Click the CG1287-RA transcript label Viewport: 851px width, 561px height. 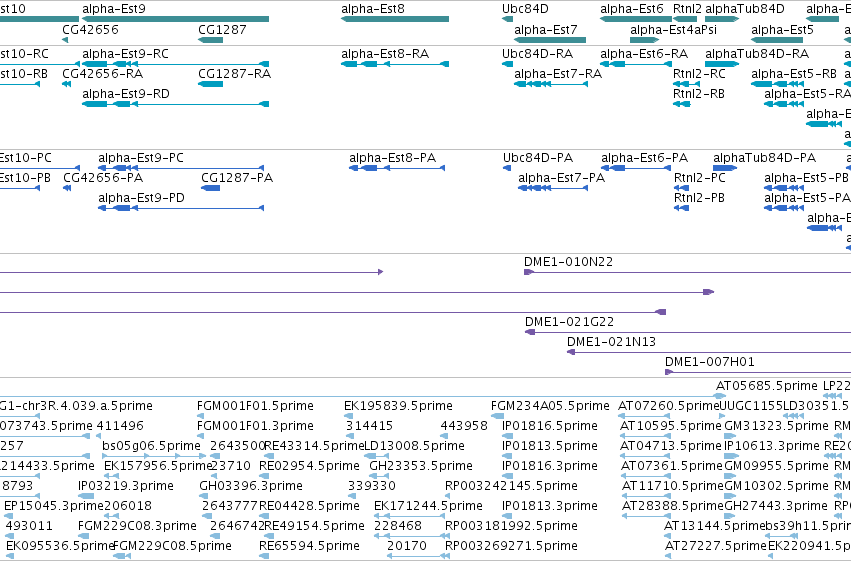click(234, 74)
